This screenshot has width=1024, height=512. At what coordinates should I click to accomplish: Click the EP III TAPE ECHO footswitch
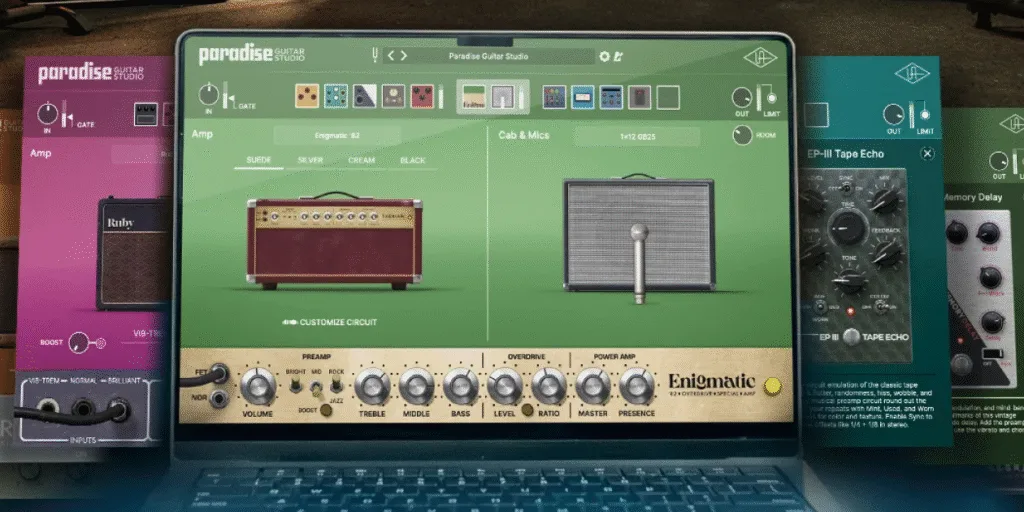click(851, 337)
